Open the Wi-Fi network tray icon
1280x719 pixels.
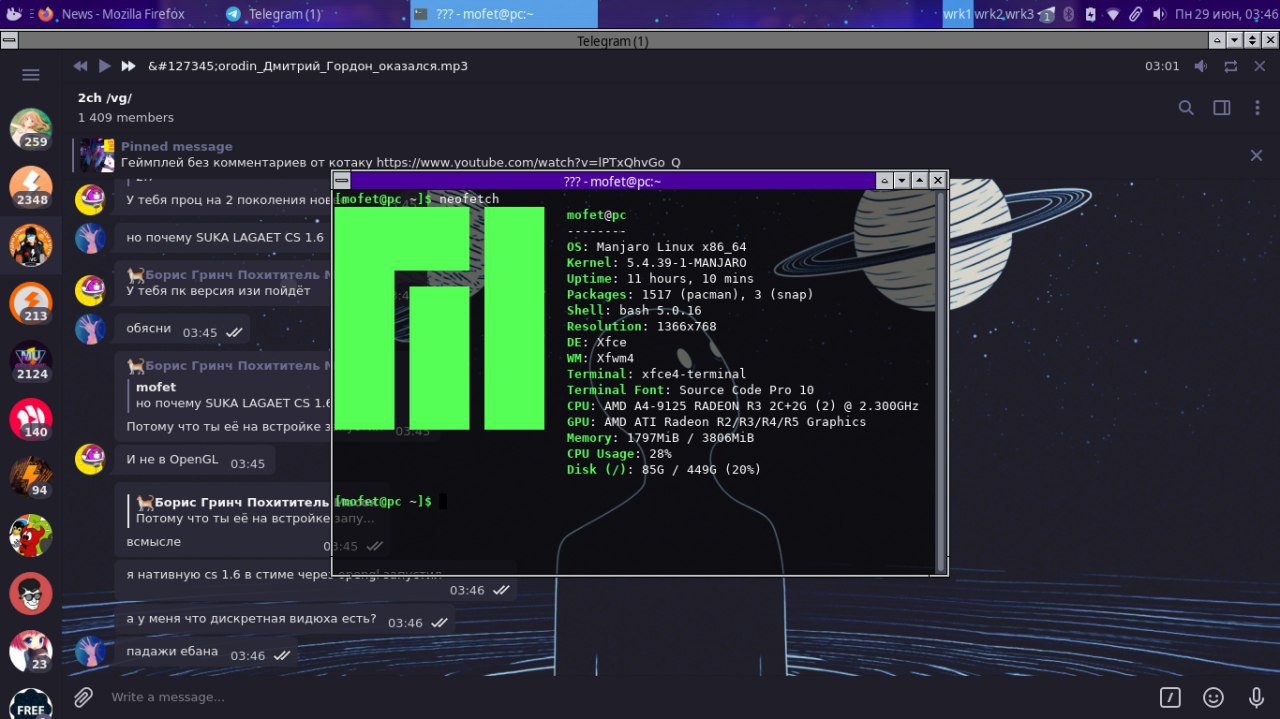tap(1113, 14)
